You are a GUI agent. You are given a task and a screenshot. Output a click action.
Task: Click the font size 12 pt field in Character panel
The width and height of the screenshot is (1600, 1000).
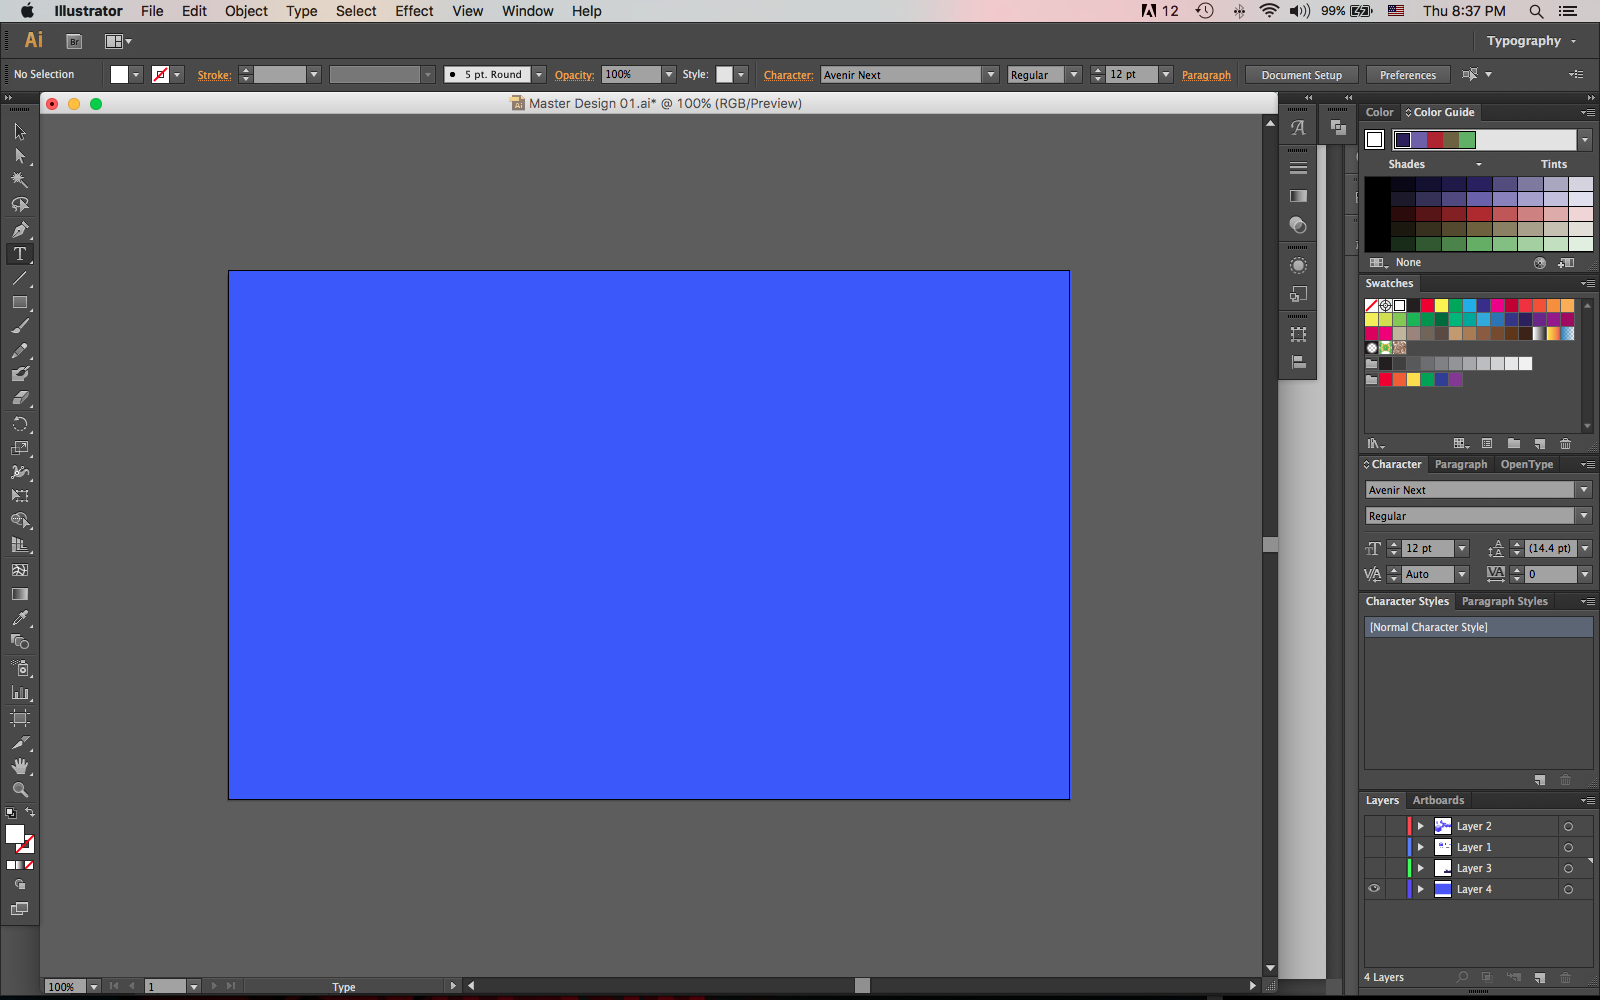tap(1427, 548)
